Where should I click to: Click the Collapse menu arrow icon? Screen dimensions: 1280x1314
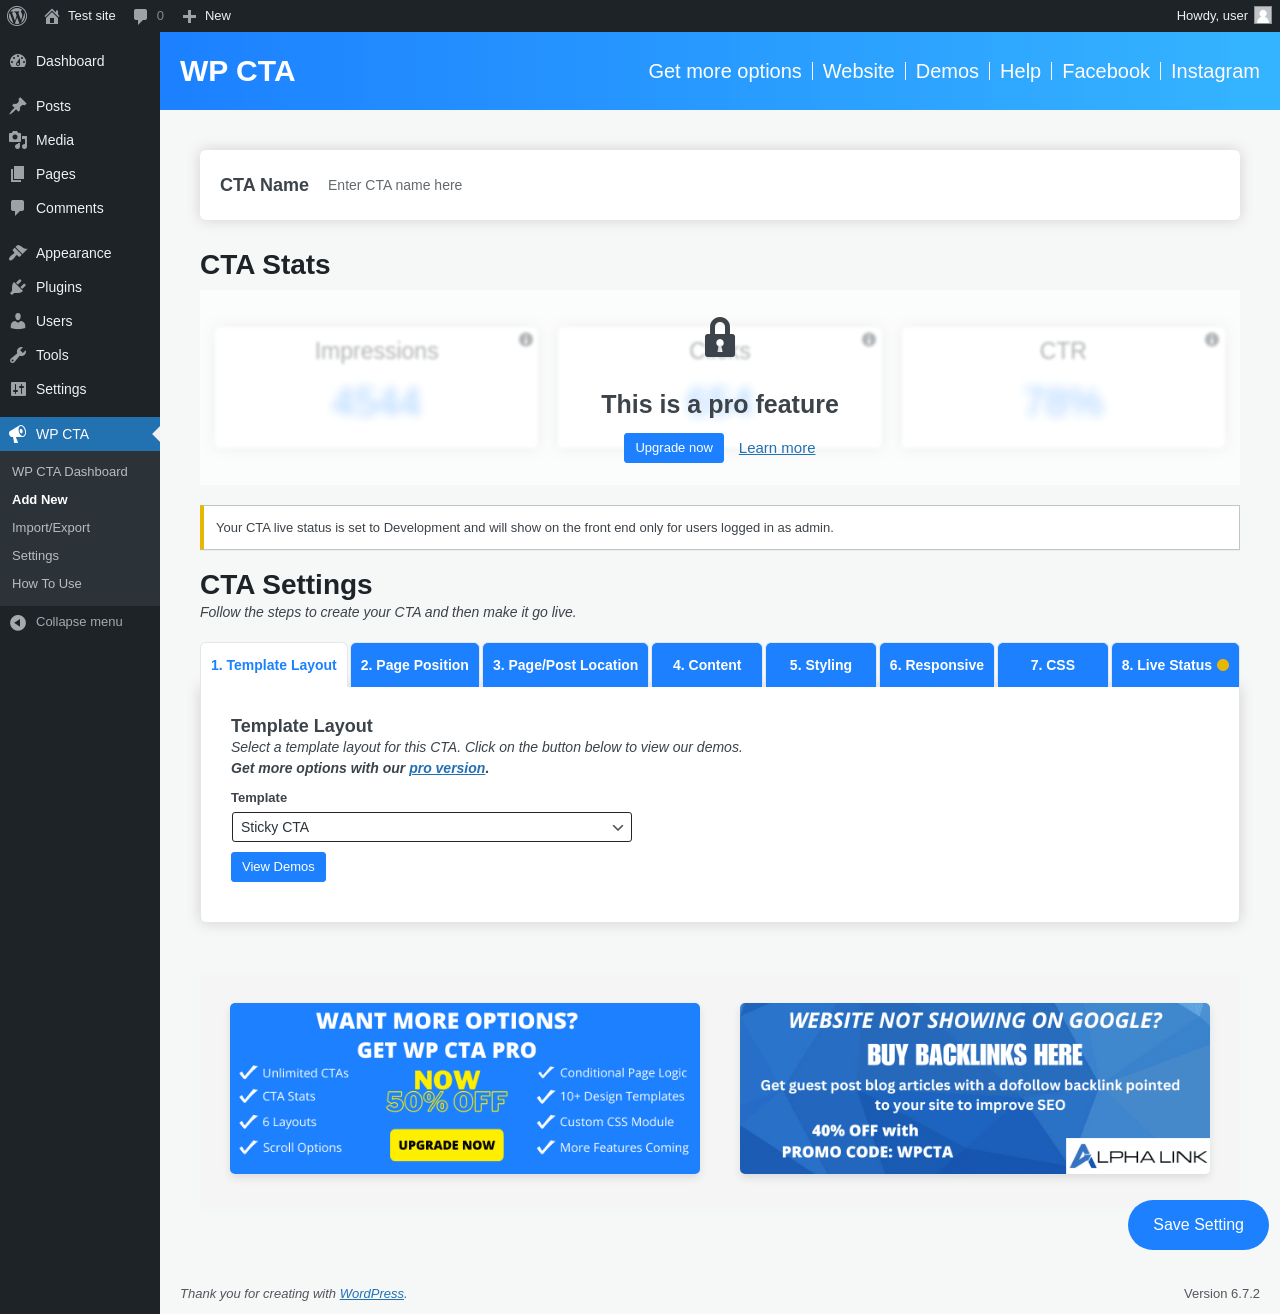click(18, 622)
